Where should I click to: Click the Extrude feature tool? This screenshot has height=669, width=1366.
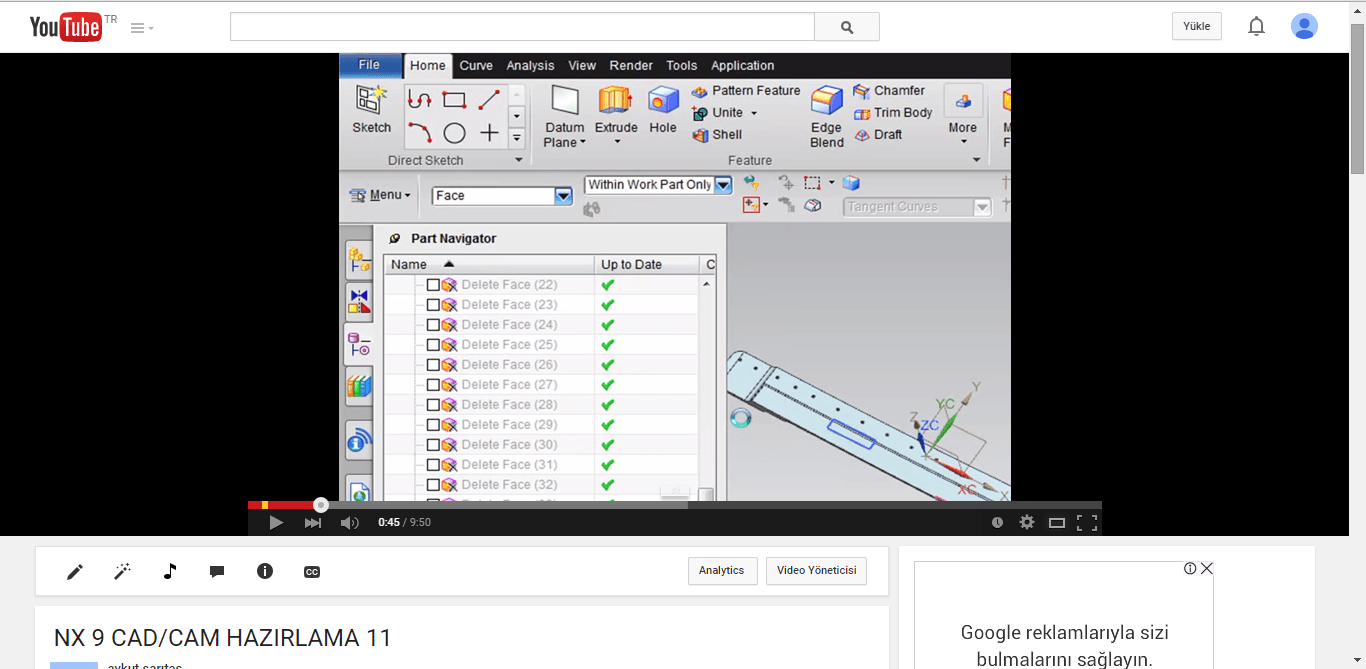click(x=616, y=108)
